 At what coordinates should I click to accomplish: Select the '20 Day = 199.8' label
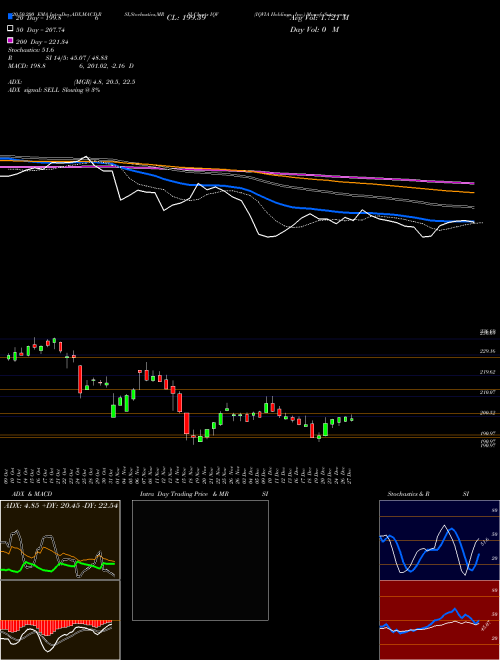(x=38, y=18)
